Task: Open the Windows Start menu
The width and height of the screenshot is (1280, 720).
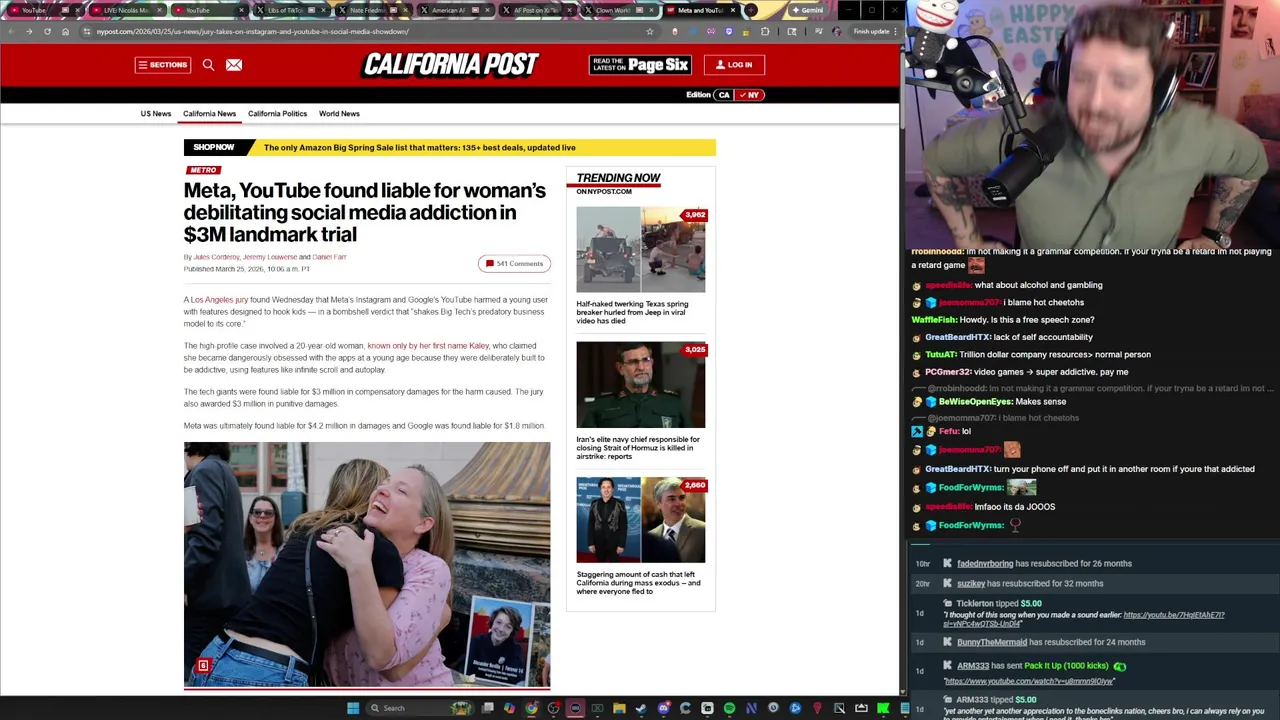Action: click(x=353, y=708)
